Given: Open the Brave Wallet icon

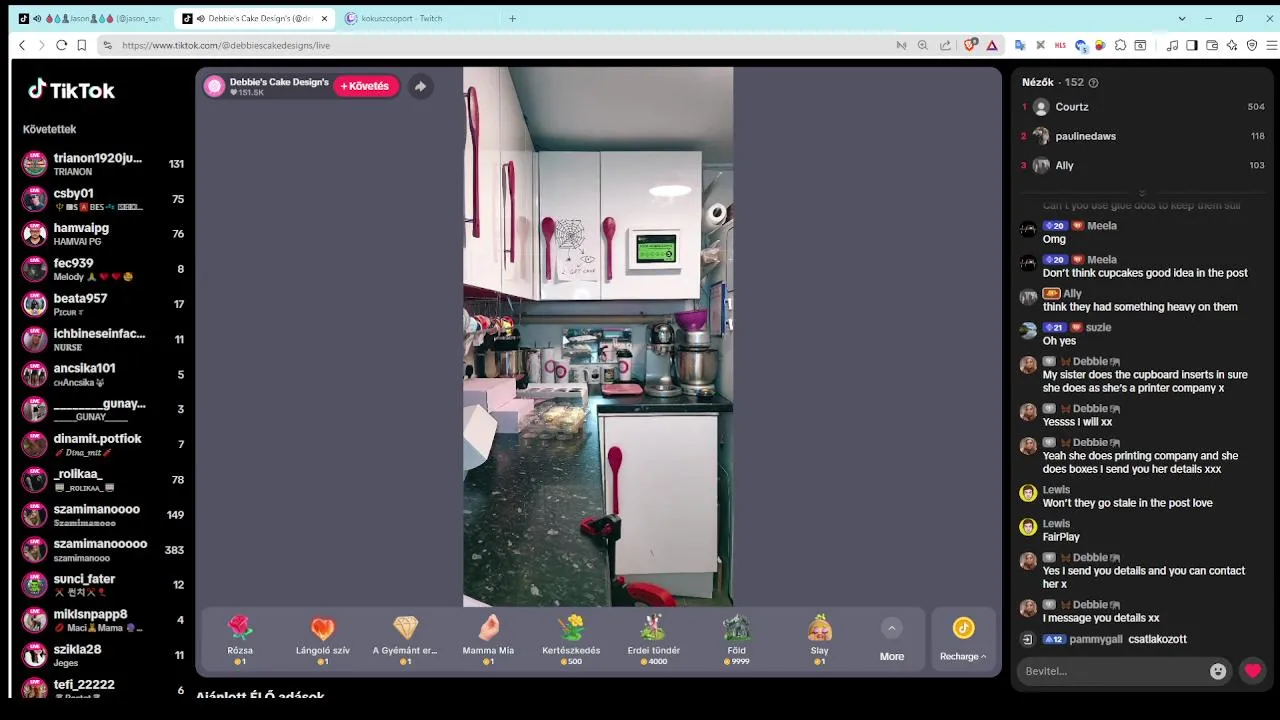Looking at the screenshot, I should (1212, 45).
